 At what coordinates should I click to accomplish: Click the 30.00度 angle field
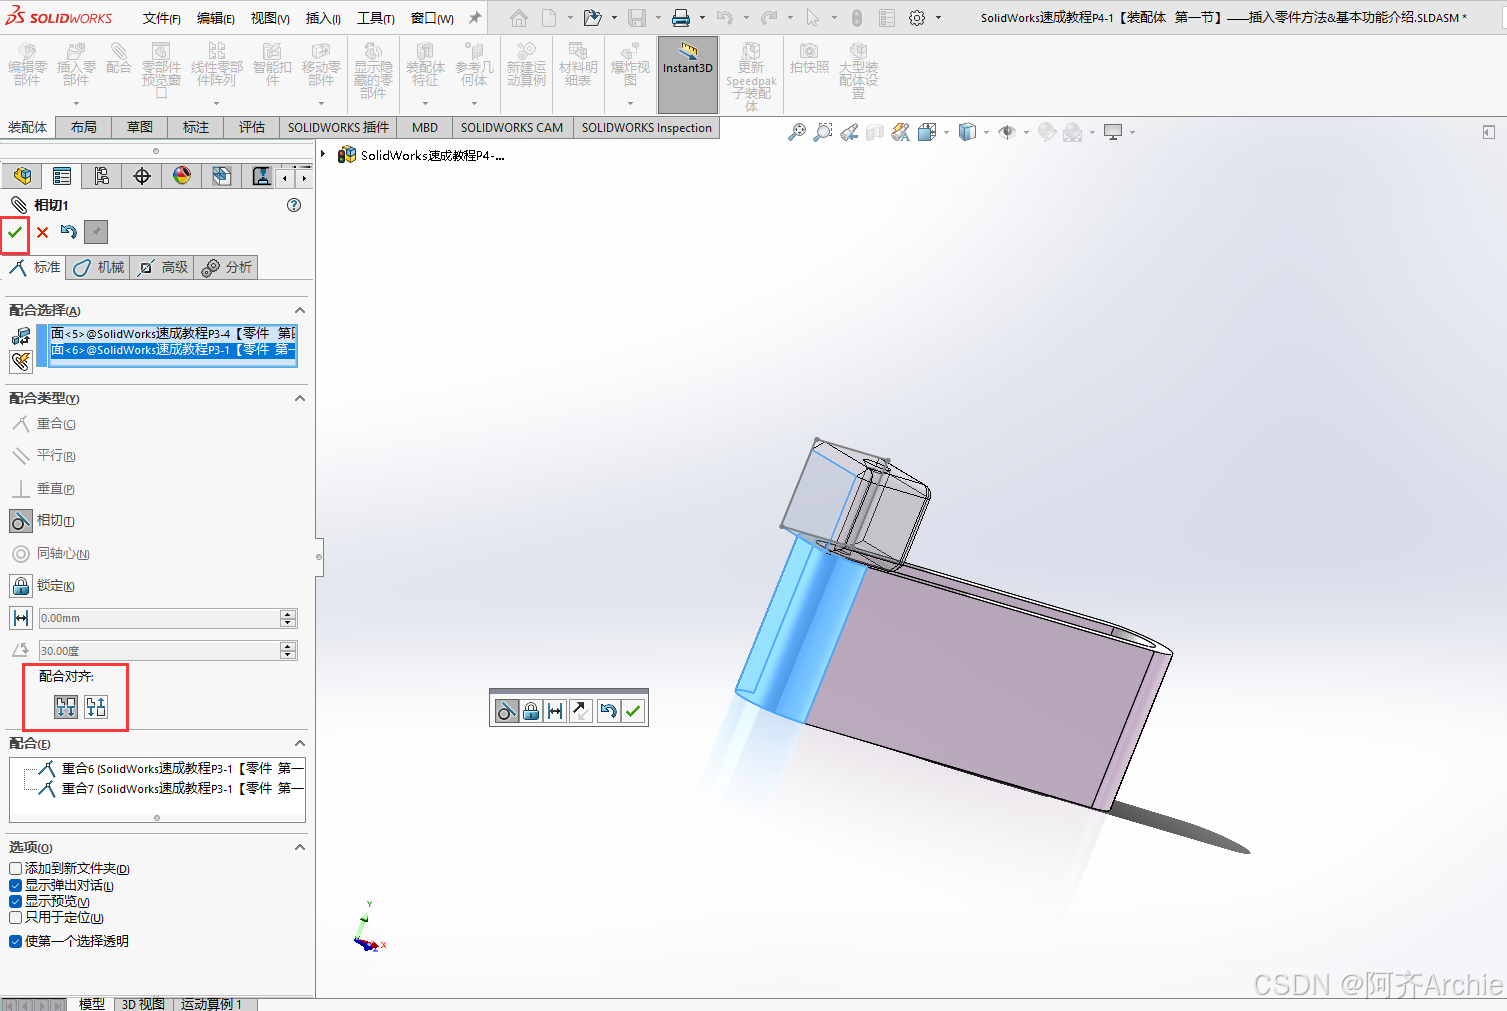(x=159, y=651)
